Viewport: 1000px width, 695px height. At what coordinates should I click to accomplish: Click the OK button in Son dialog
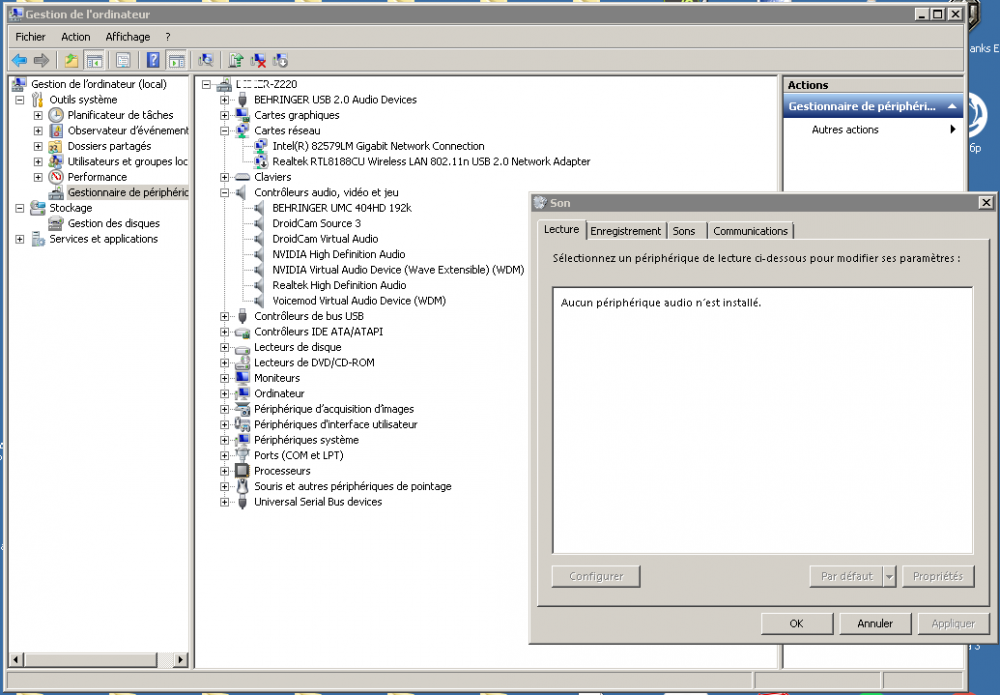pos(796,623)
